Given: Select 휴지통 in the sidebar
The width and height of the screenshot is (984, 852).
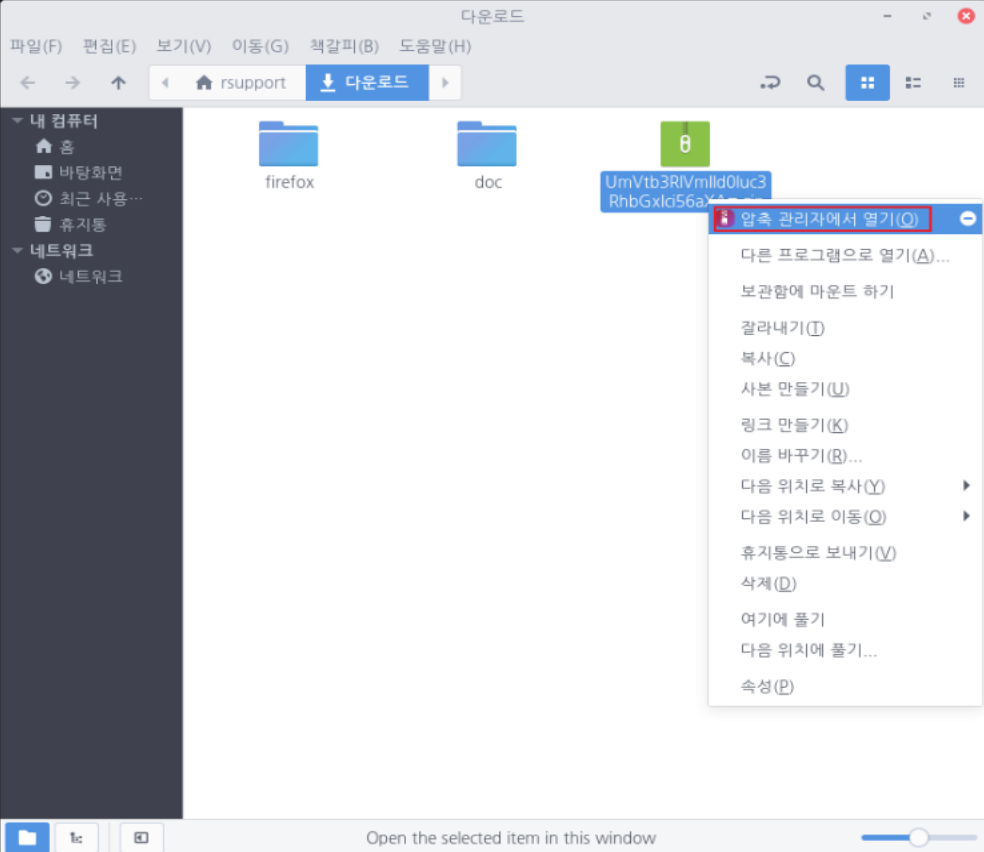Looking at the screenshot, I should pyautogui.click(x=82, y=225).
